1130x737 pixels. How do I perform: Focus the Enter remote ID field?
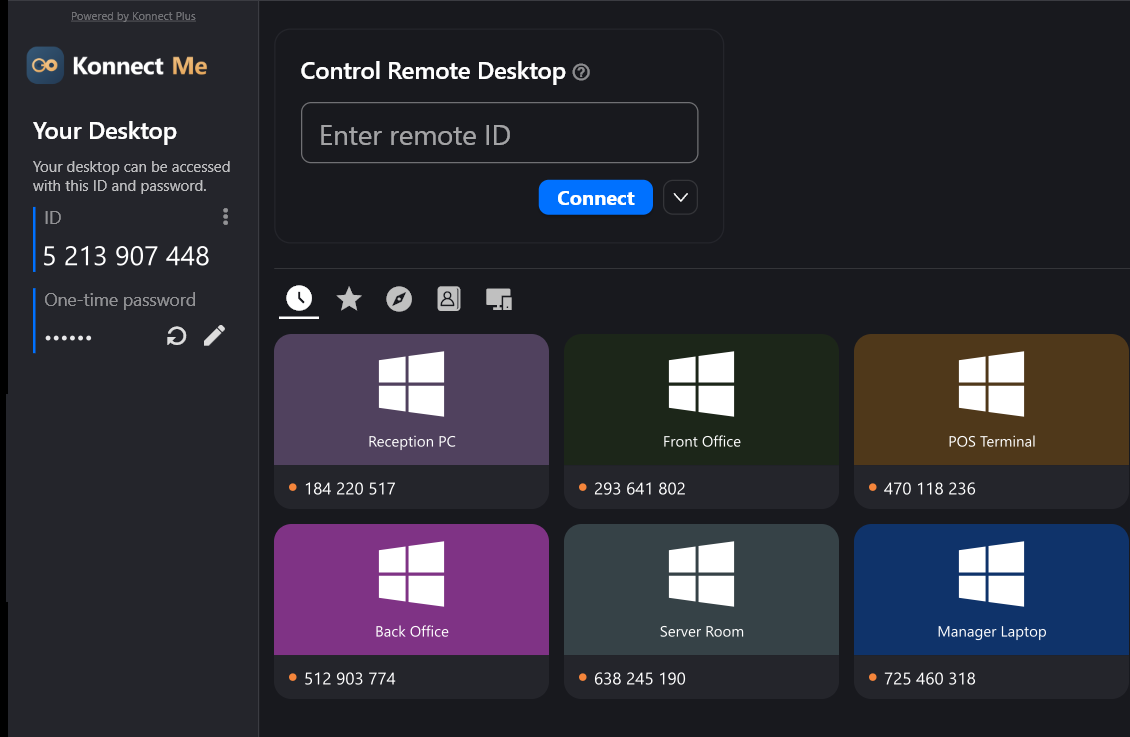(499, 133)
